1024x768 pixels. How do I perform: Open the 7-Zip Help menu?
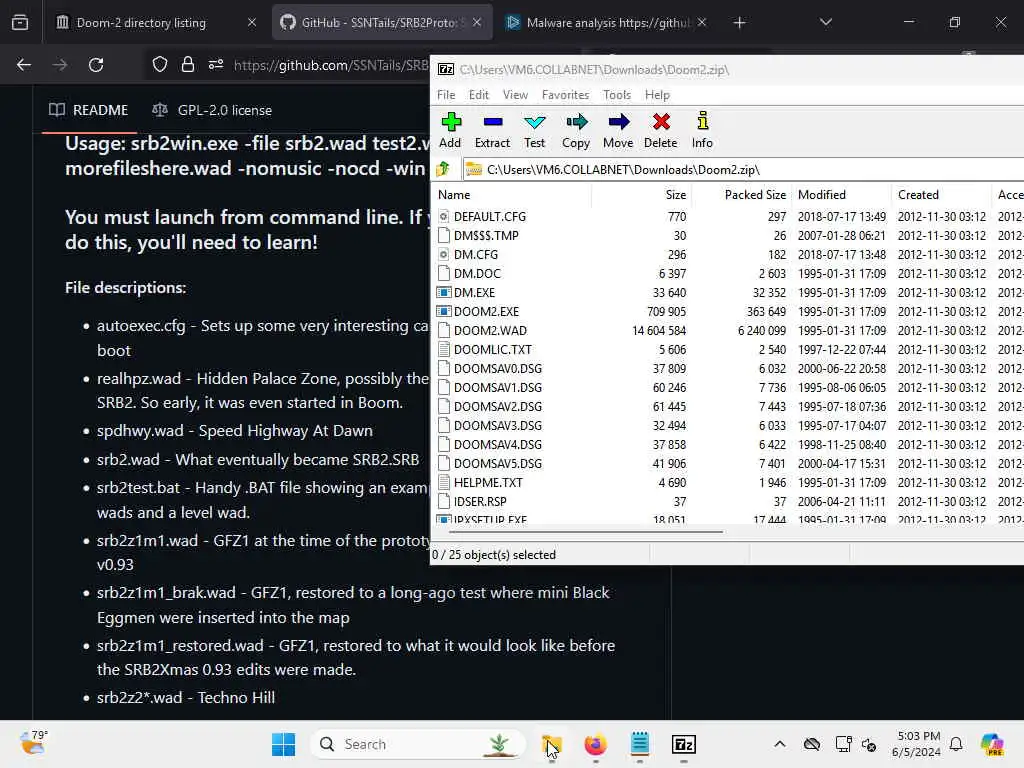pos(657,95)
